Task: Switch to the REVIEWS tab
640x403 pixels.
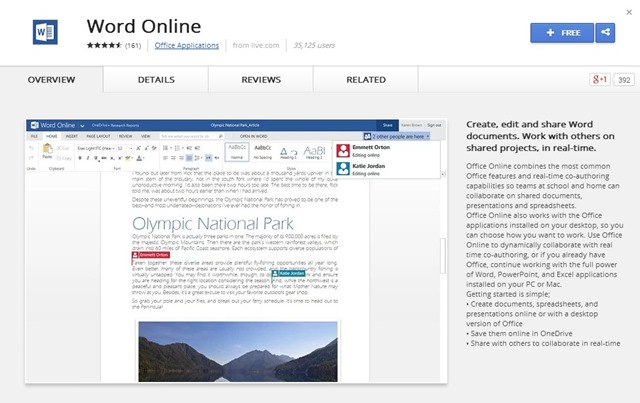Action: [261, 80]
